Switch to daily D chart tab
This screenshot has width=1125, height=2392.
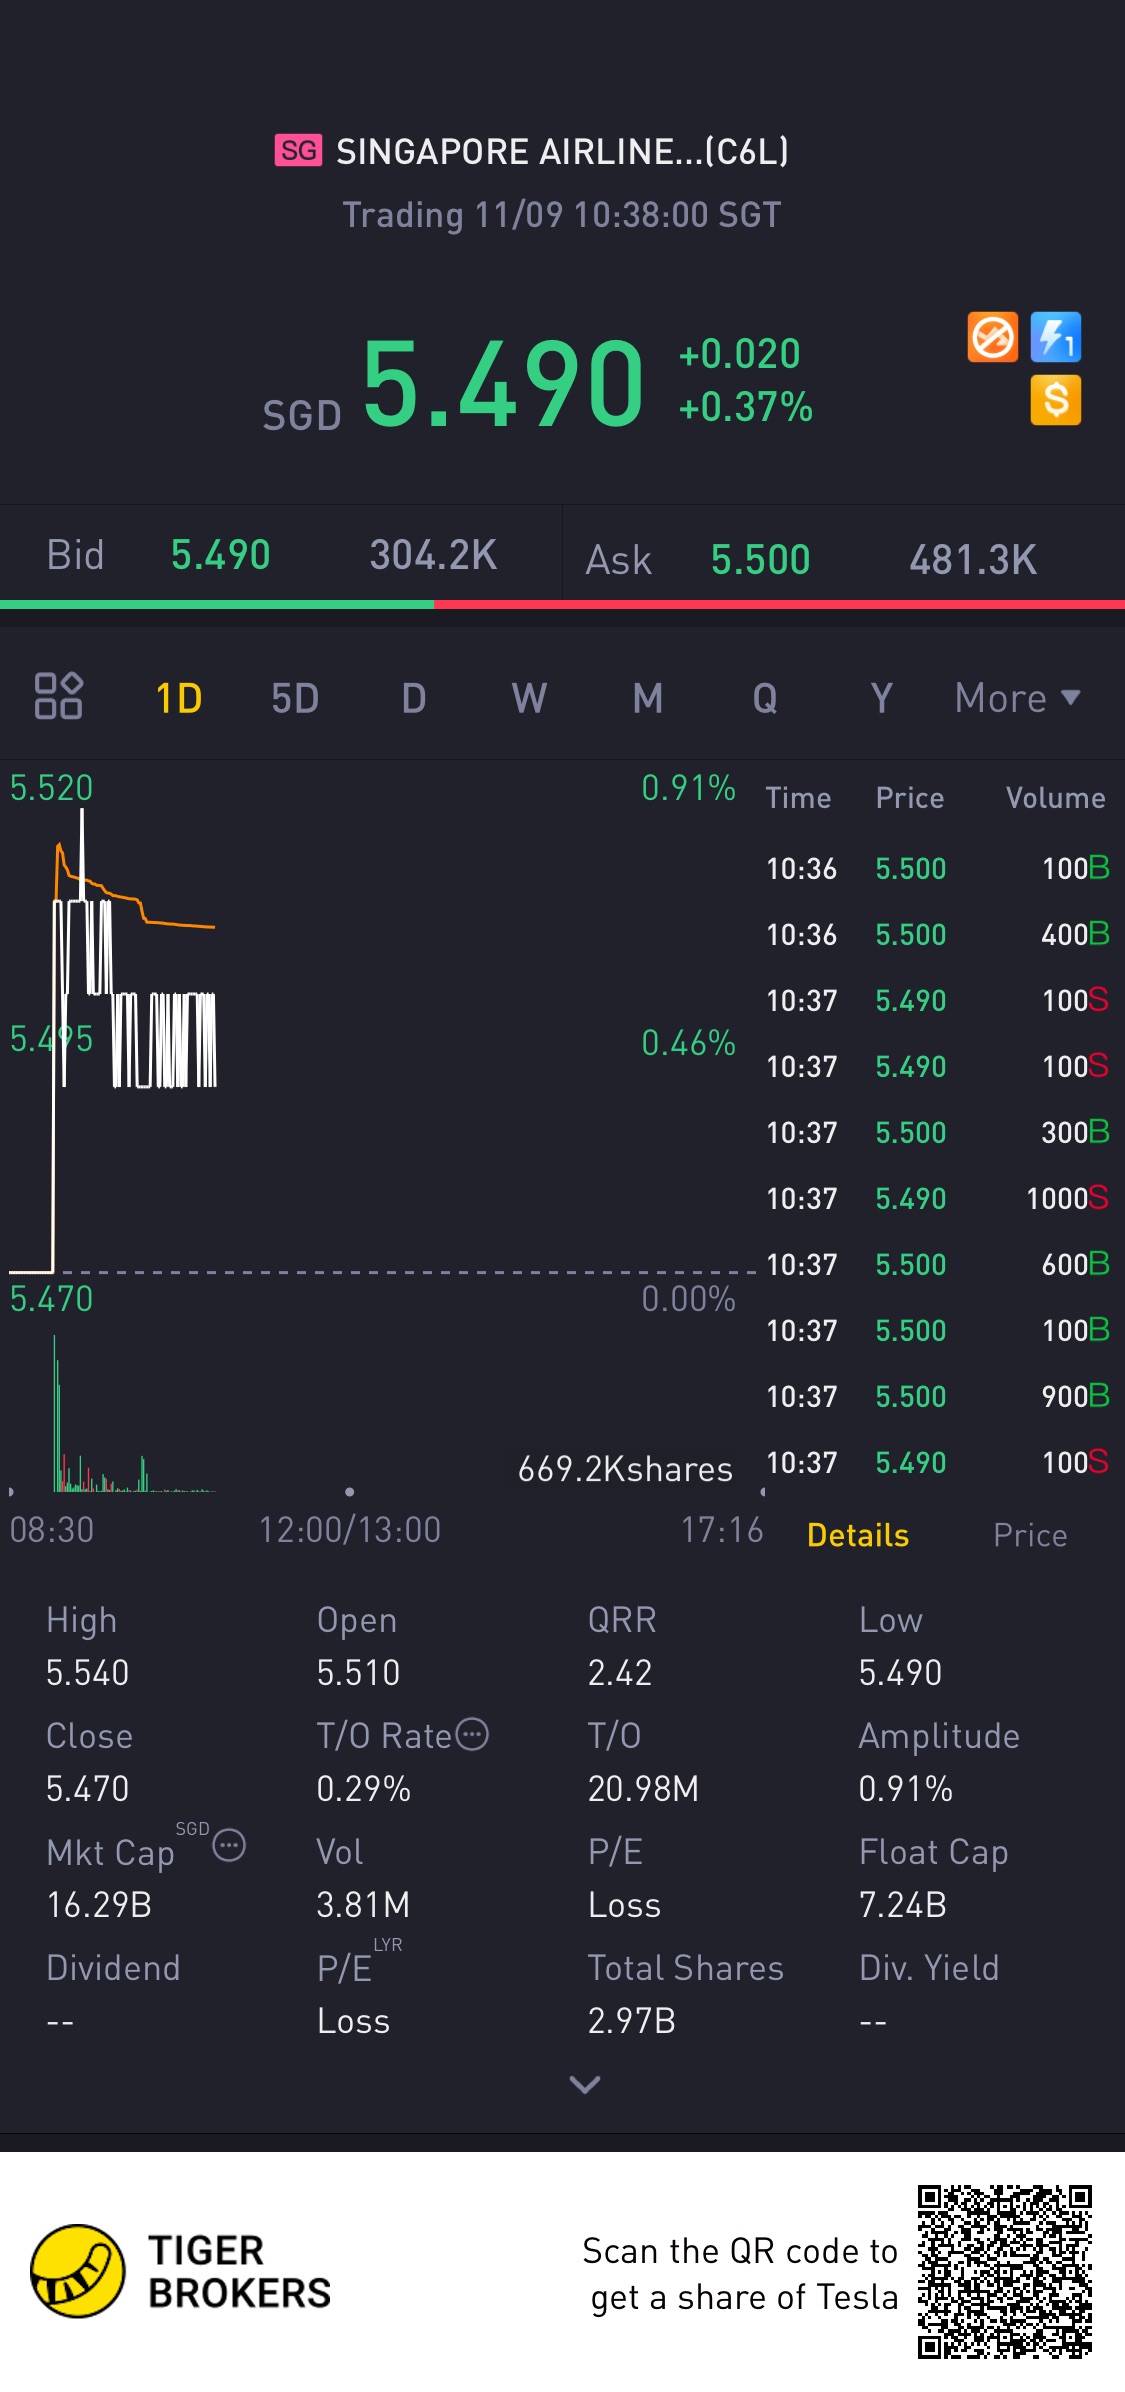414,698
